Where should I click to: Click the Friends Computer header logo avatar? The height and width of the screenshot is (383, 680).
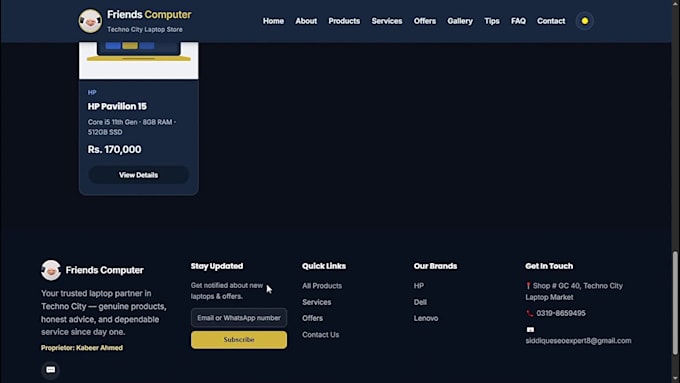90,21
